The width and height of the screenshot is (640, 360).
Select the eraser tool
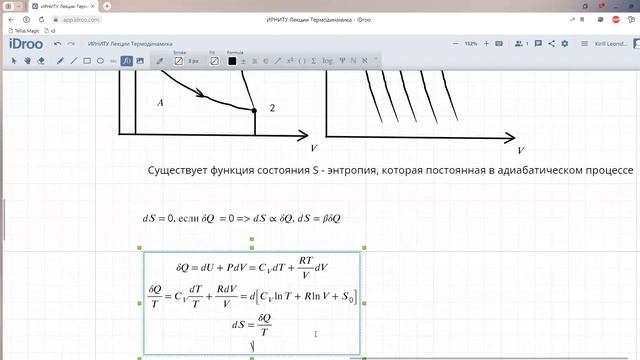coord(41,61)
